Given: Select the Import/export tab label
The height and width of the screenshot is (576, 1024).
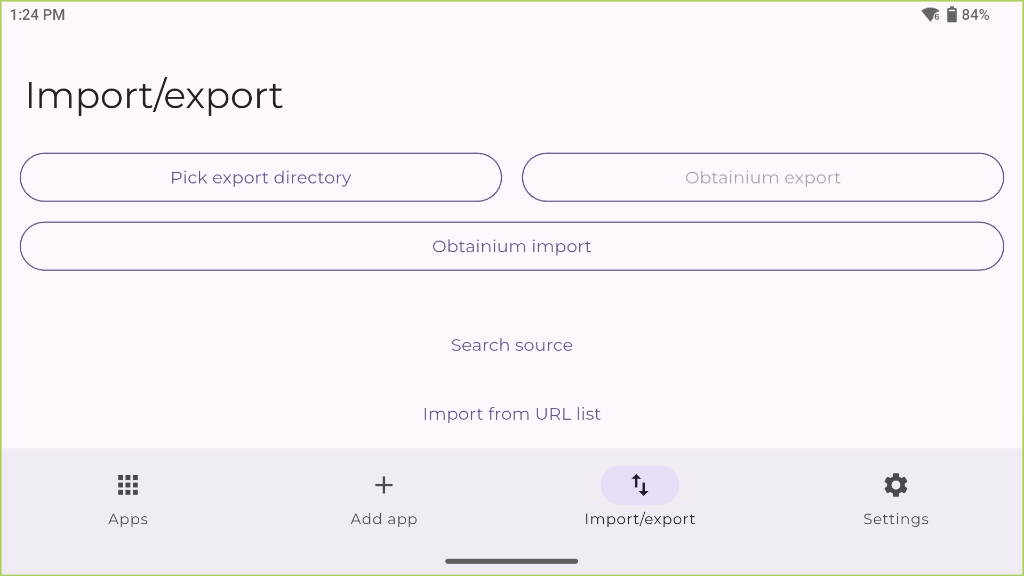Looking at the screenshot, I should (640, 519).
